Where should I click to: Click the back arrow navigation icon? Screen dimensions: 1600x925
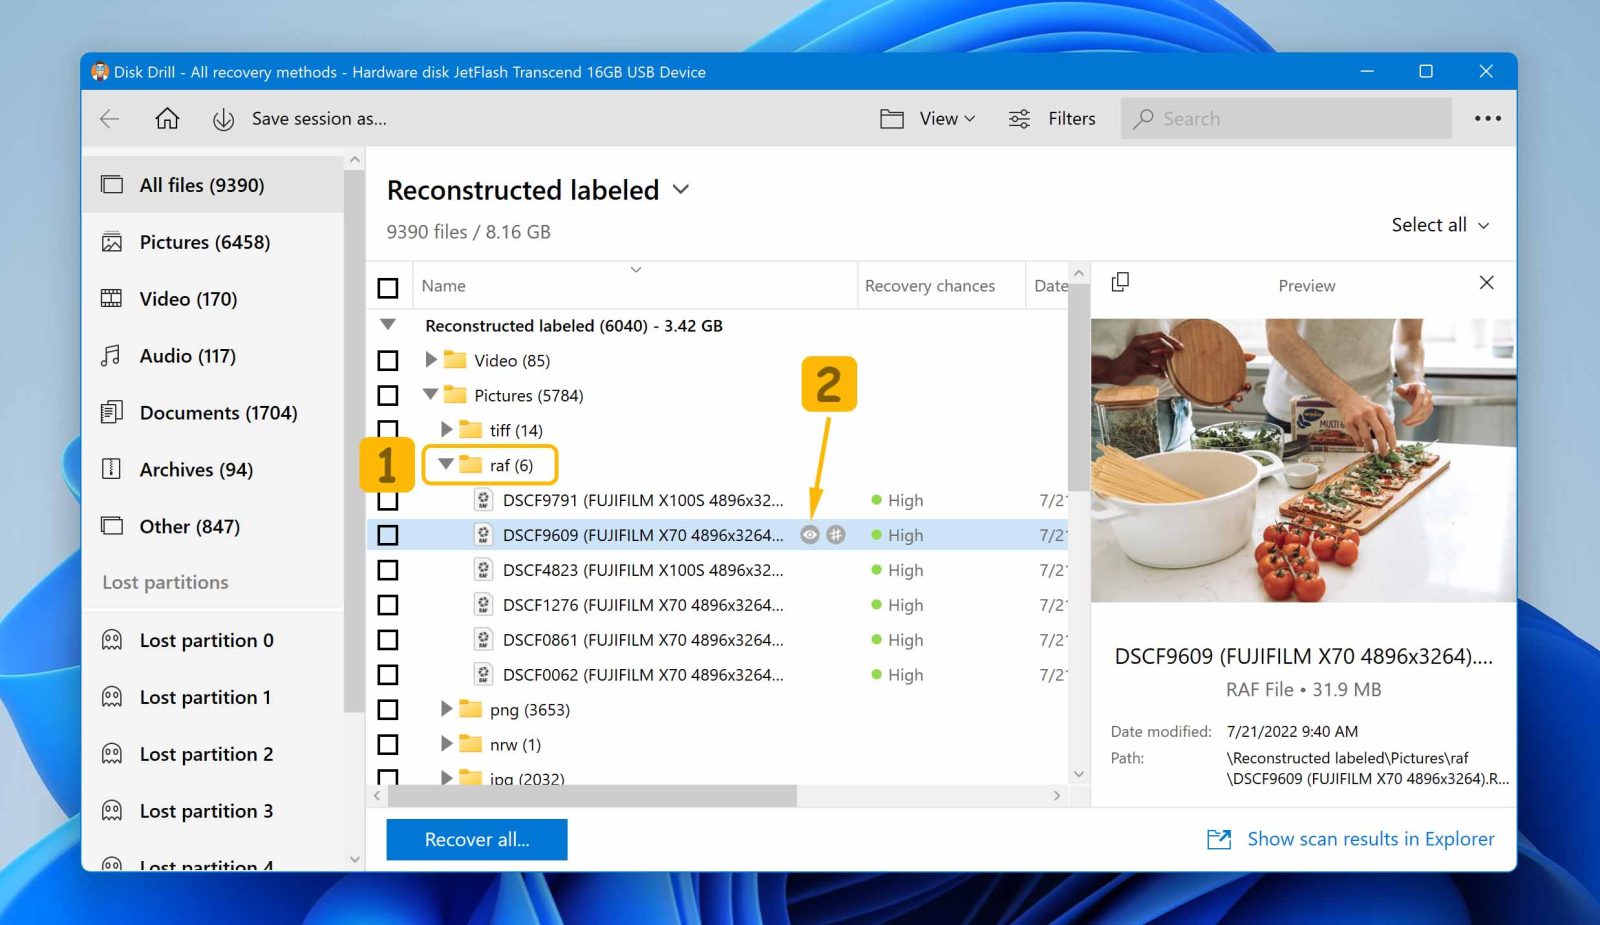pyautogui.click(x=109, y=118)
